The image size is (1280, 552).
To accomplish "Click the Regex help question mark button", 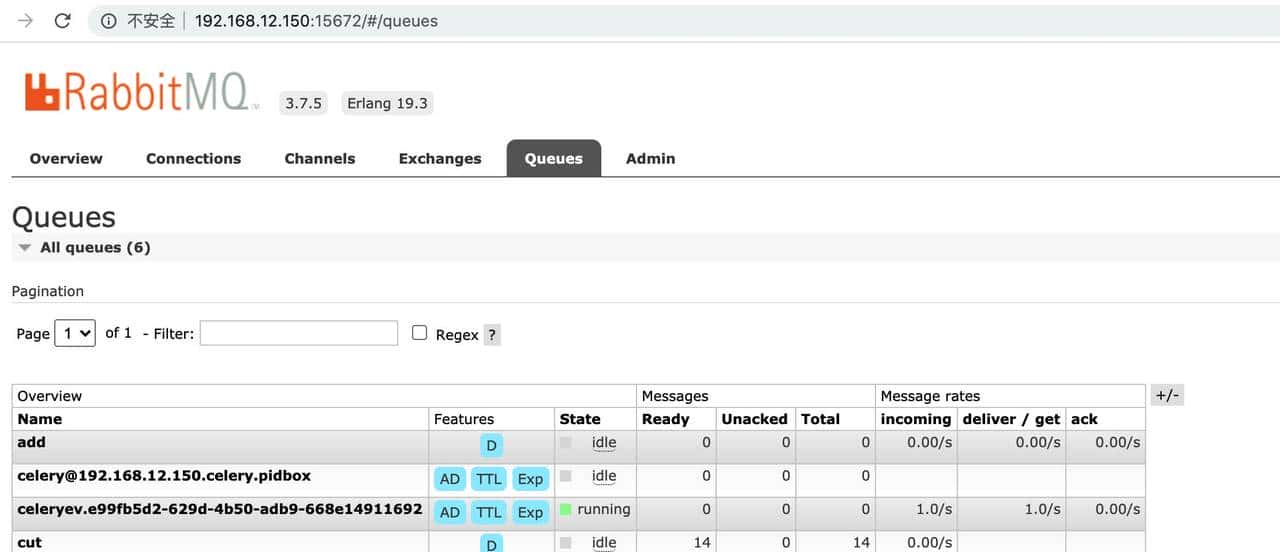I will pos(491,335).
